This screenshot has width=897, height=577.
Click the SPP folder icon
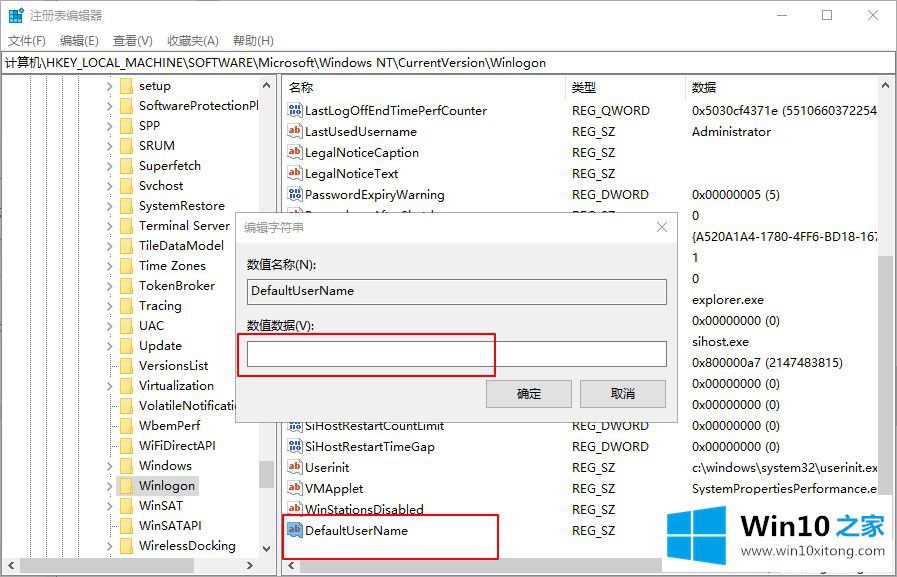126,125
